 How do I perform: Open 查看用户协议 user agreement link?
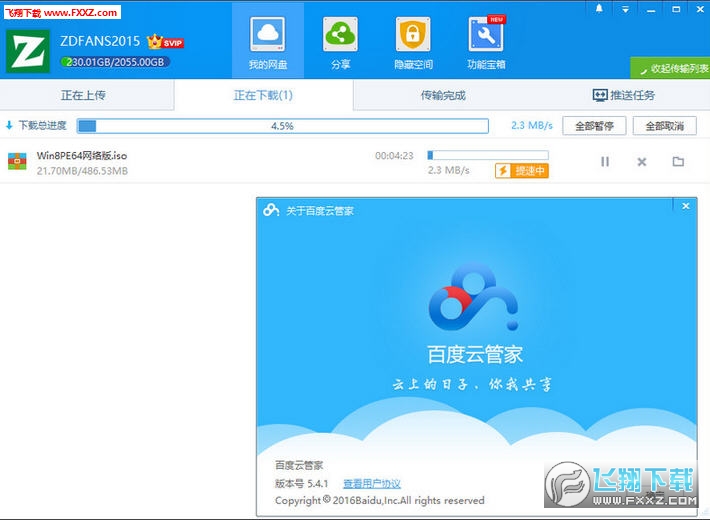pyautogui.click(x=371, y=483)
